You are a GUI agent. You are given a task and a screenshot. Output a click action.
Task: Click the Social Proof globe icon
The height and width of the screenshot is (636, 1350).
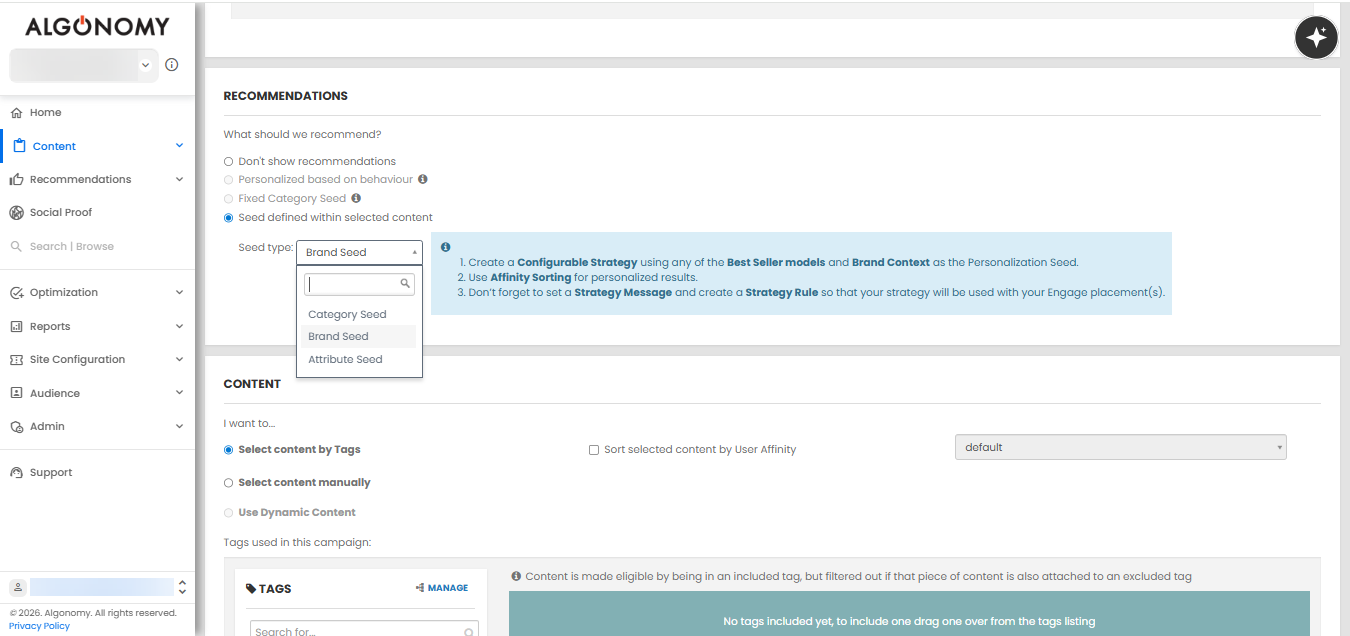click(x=16, y=213)
